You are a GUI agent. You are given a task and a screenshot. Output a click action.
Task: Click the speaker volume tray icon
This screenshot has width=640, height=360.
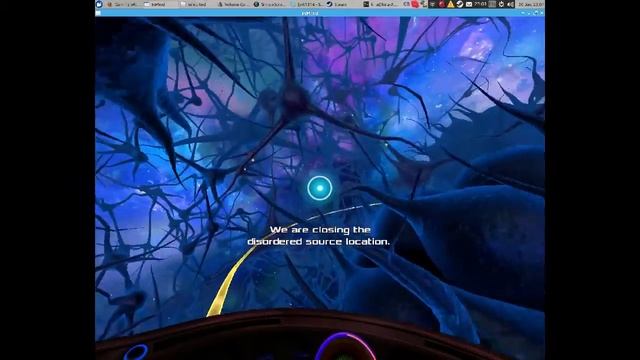click(x=511, y=4)
